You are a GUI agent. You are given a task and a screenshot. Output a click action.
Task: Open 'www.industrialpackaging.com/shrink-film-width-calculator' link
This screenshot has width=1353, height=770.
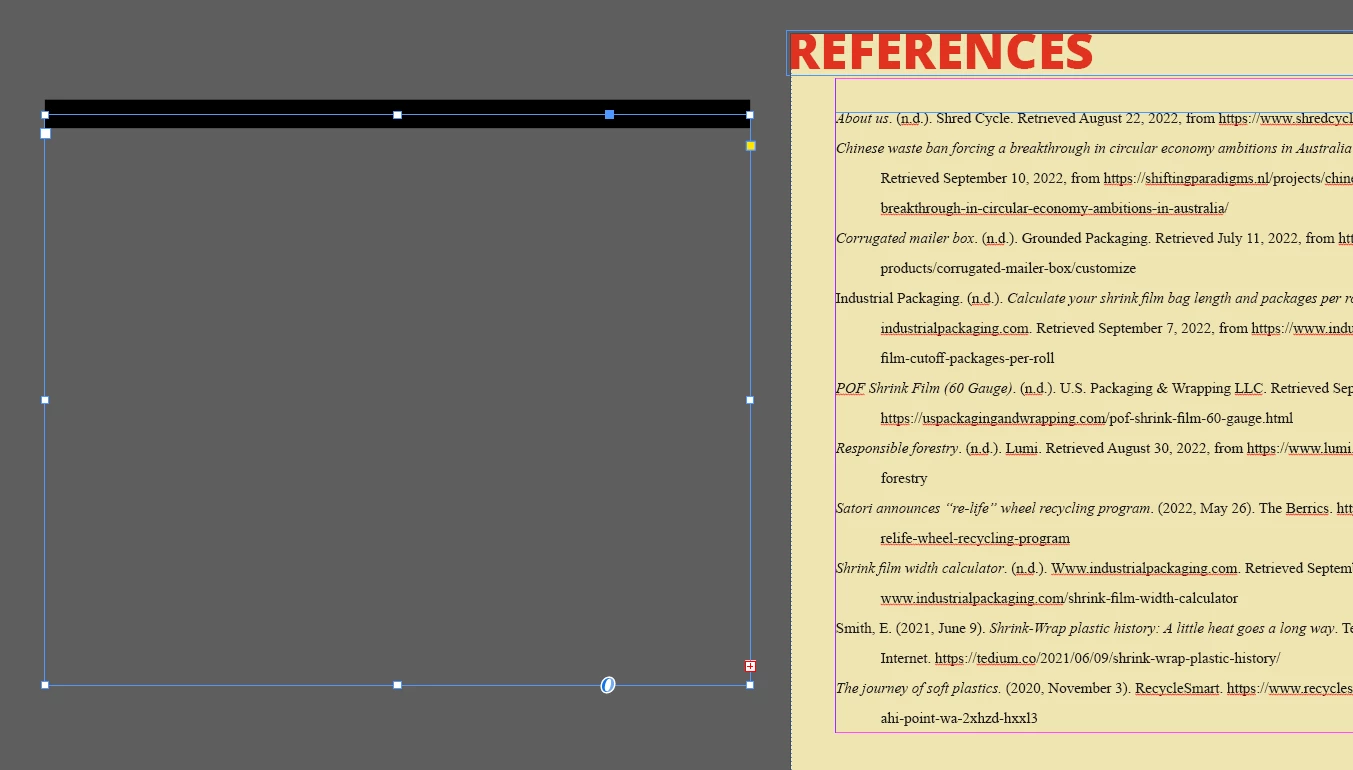[1059, 598]
